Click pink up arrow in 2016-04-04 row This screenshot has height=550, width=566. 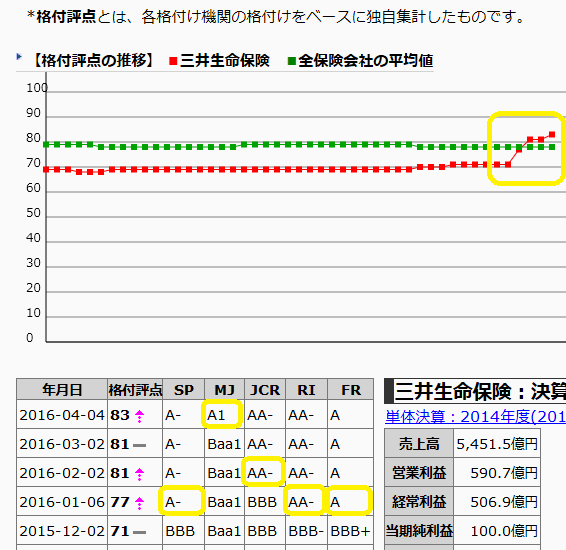139,416
